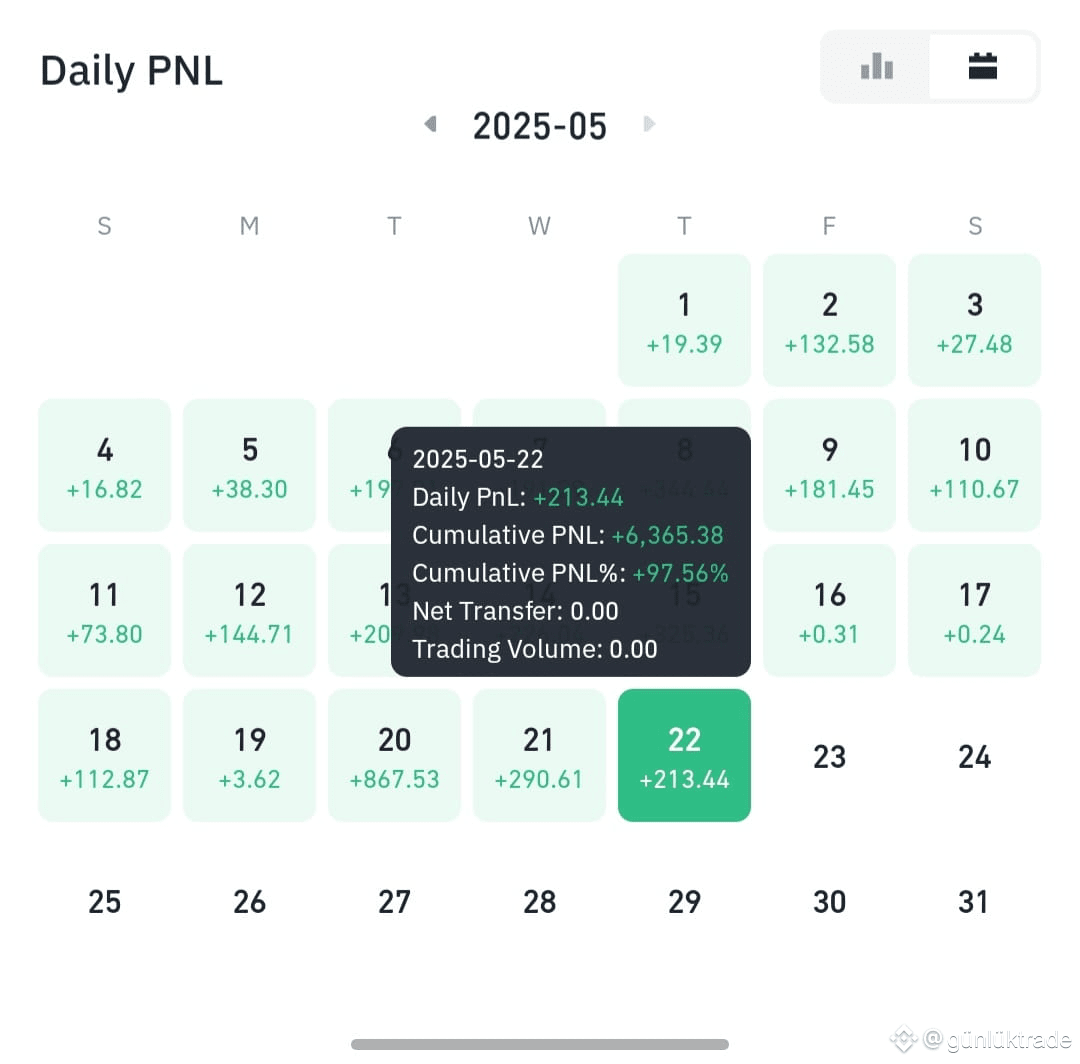This screenshot has height=1064, width=1080.
Task: Choose day 4 with +16.82
Action: [x=104, y=465]
